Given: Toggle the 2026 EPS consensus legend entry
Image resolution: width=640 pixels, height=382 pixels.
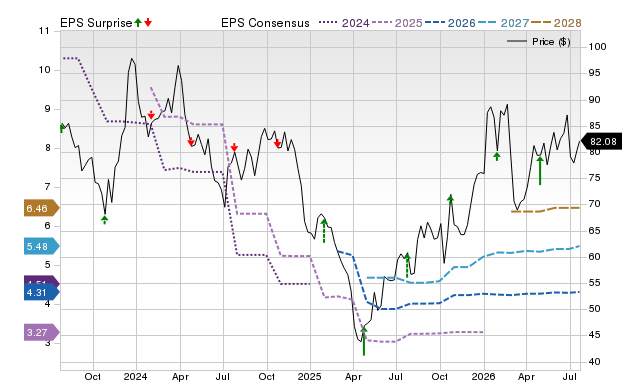Looking at the screenshot, I should pos(450,23).
